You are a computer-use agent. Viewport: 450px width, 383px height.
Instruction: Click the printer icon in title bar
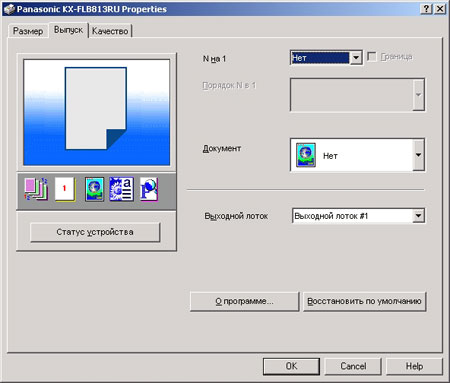click(9, 9)
